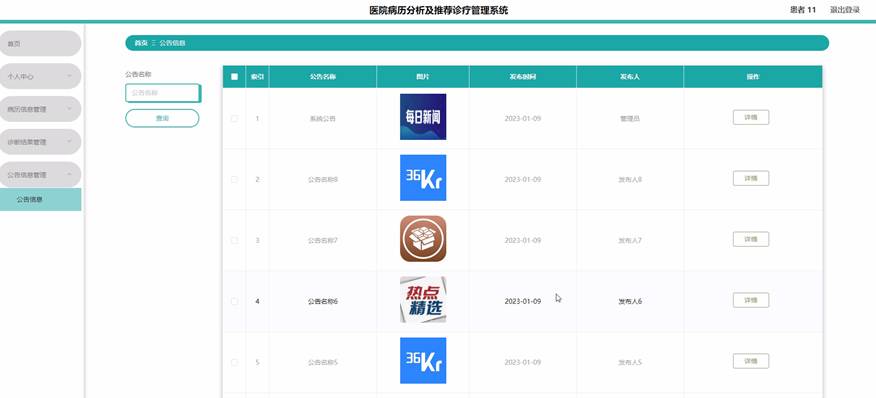This screenshot has height=398, width=876.
Task: Click the 首页 breadcrumb link
Action: coord(141,43)
